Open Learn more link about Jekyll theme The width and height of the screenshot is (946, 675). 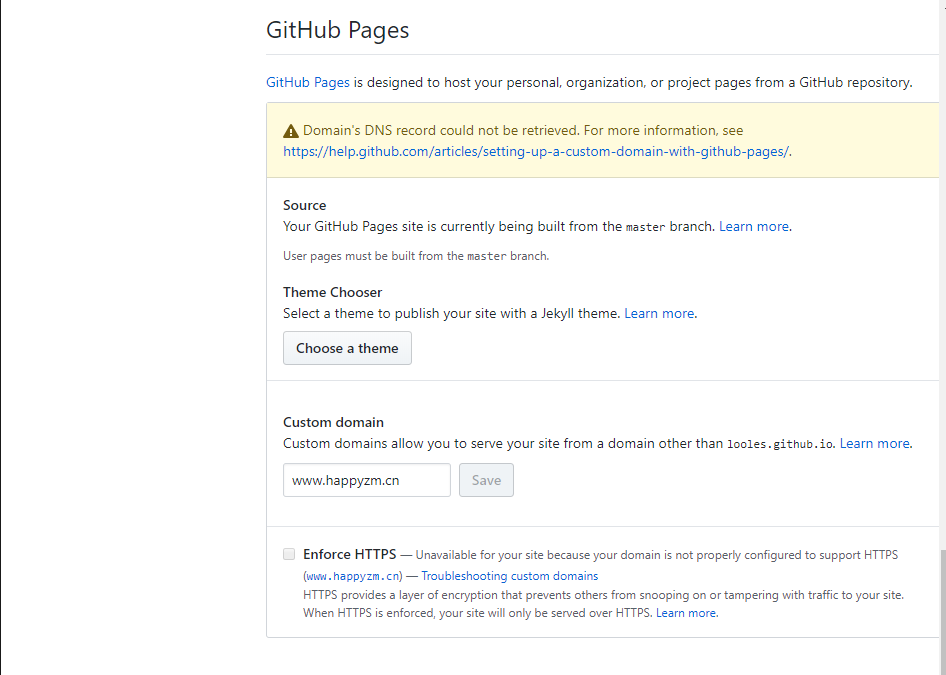pos(659,313)
